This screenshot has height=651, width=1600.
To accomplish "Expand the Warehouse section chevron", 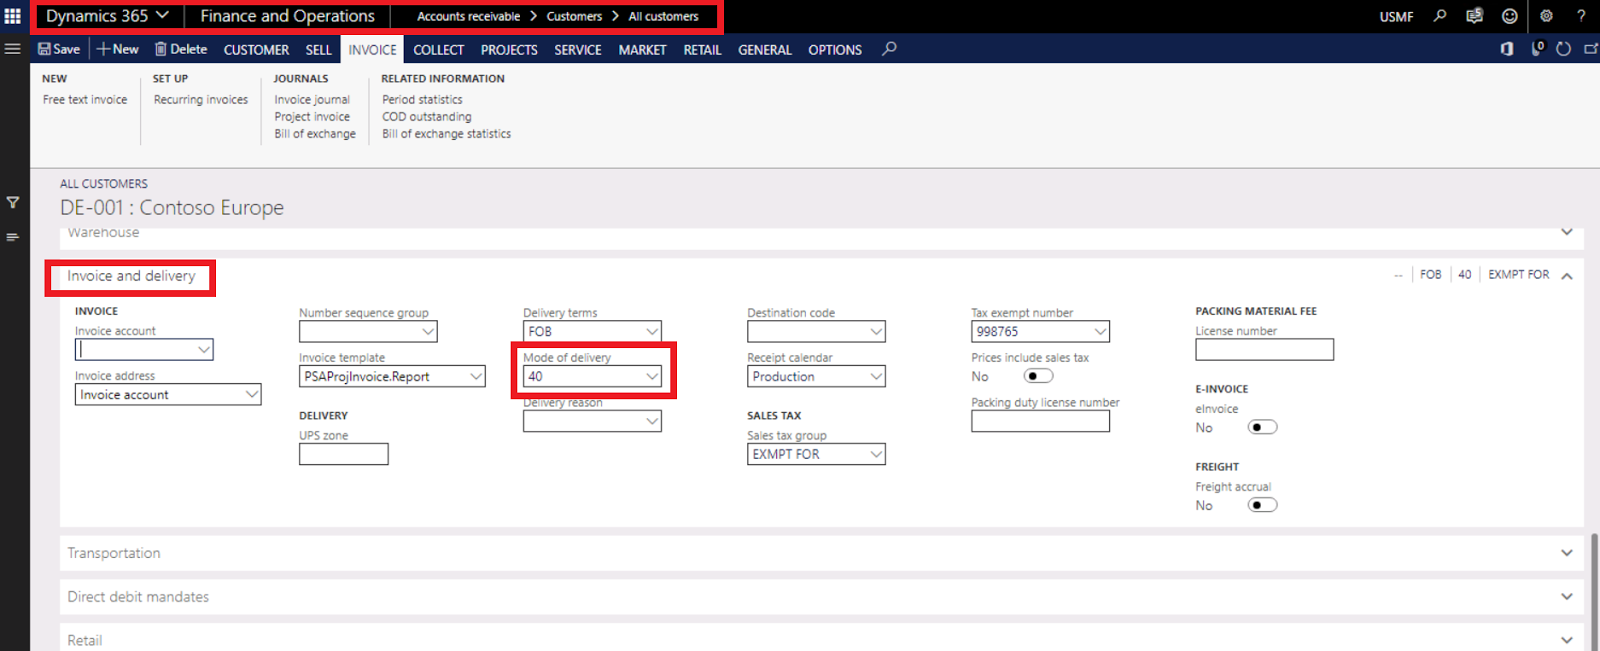I will tap(1567, 232).
